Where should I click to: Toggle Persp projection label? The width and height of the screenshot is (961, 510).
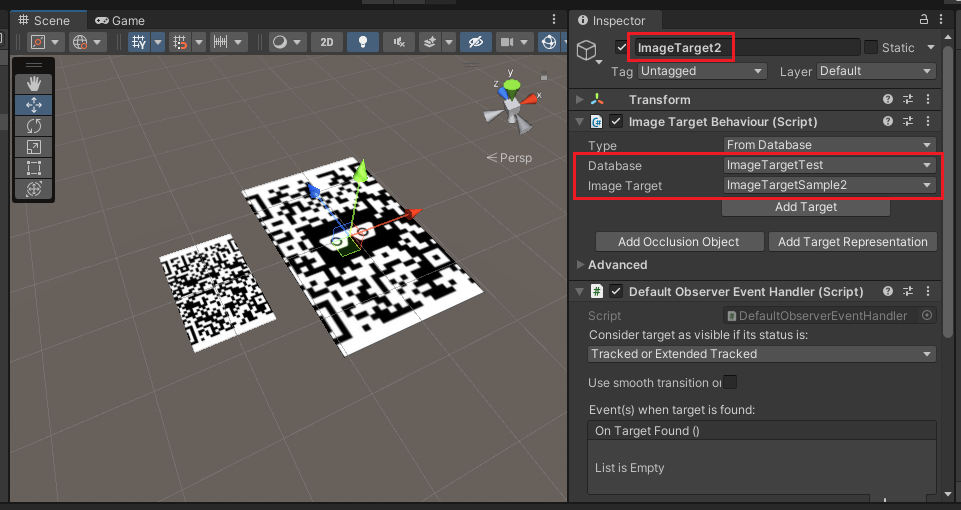509,158
